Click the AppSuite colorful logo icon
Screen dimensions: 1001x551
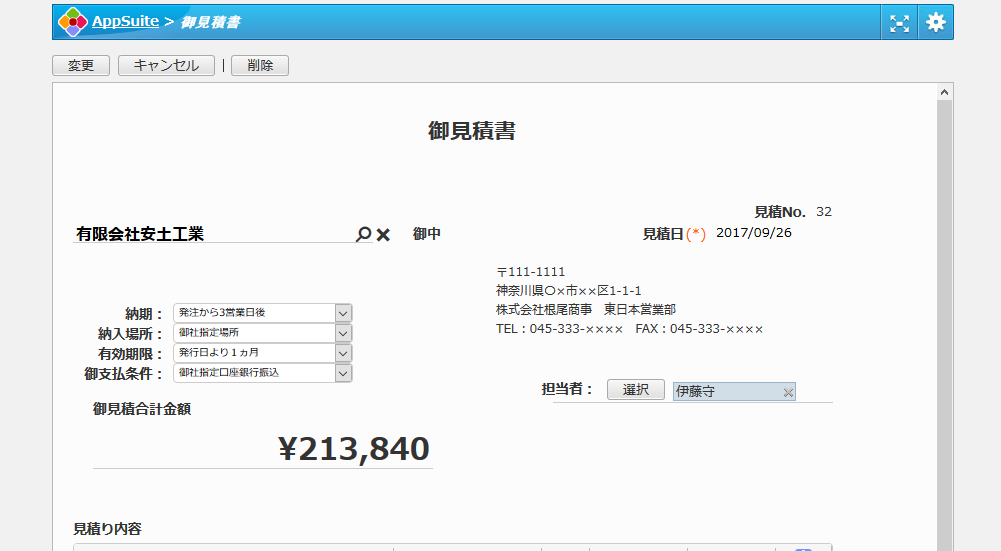(x=73, y=22)
